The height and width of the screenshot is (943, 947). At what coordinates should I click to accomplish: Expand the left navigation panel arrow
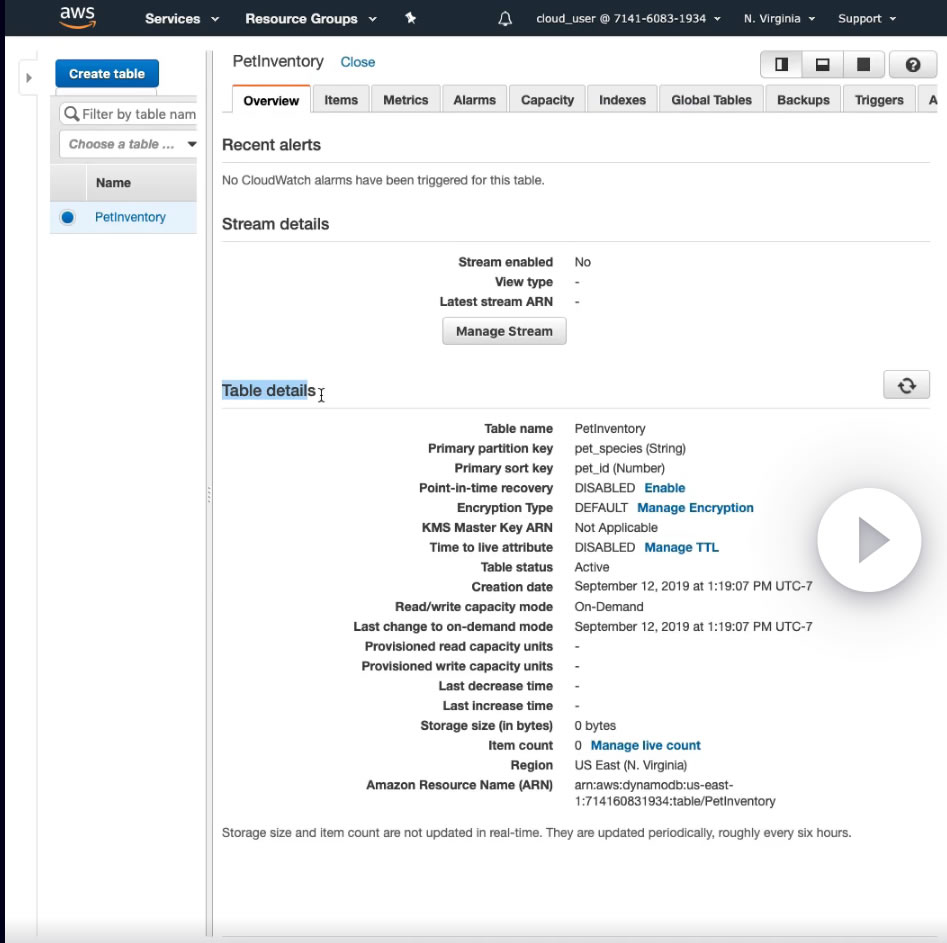28,78
